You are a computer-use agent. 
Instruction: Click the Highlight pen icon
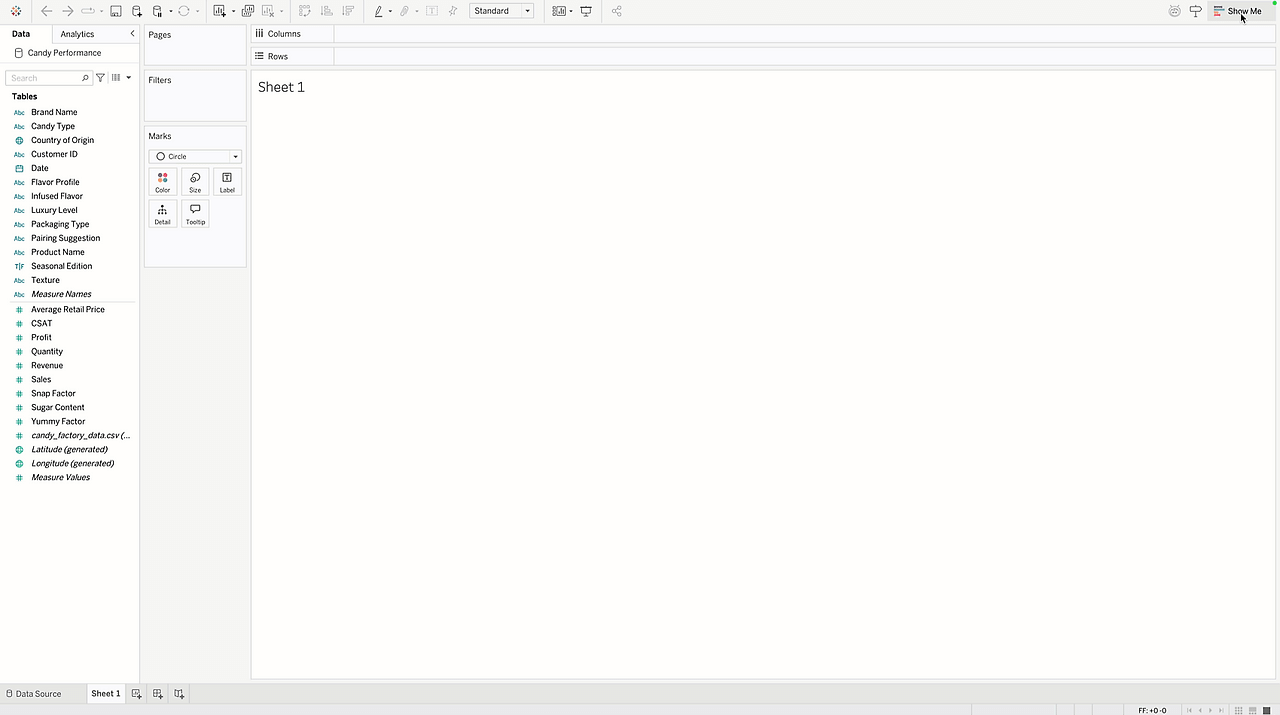pyautogui.click(x=379, y=11)
